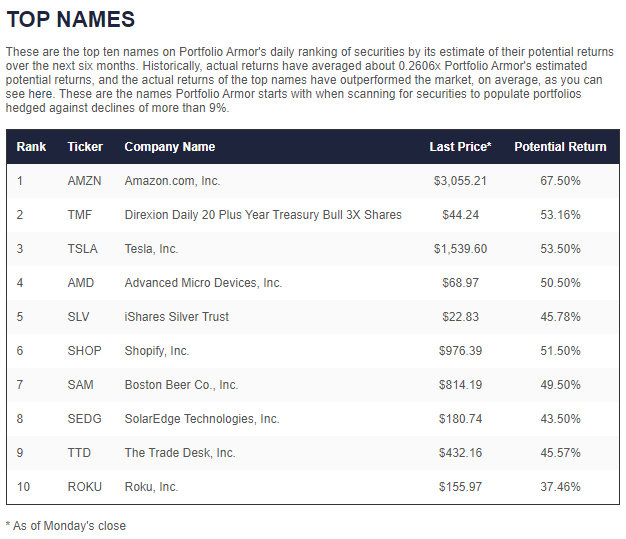Click the Company Name column header
Screen dimensions: 626x539
tap(169, 147)
